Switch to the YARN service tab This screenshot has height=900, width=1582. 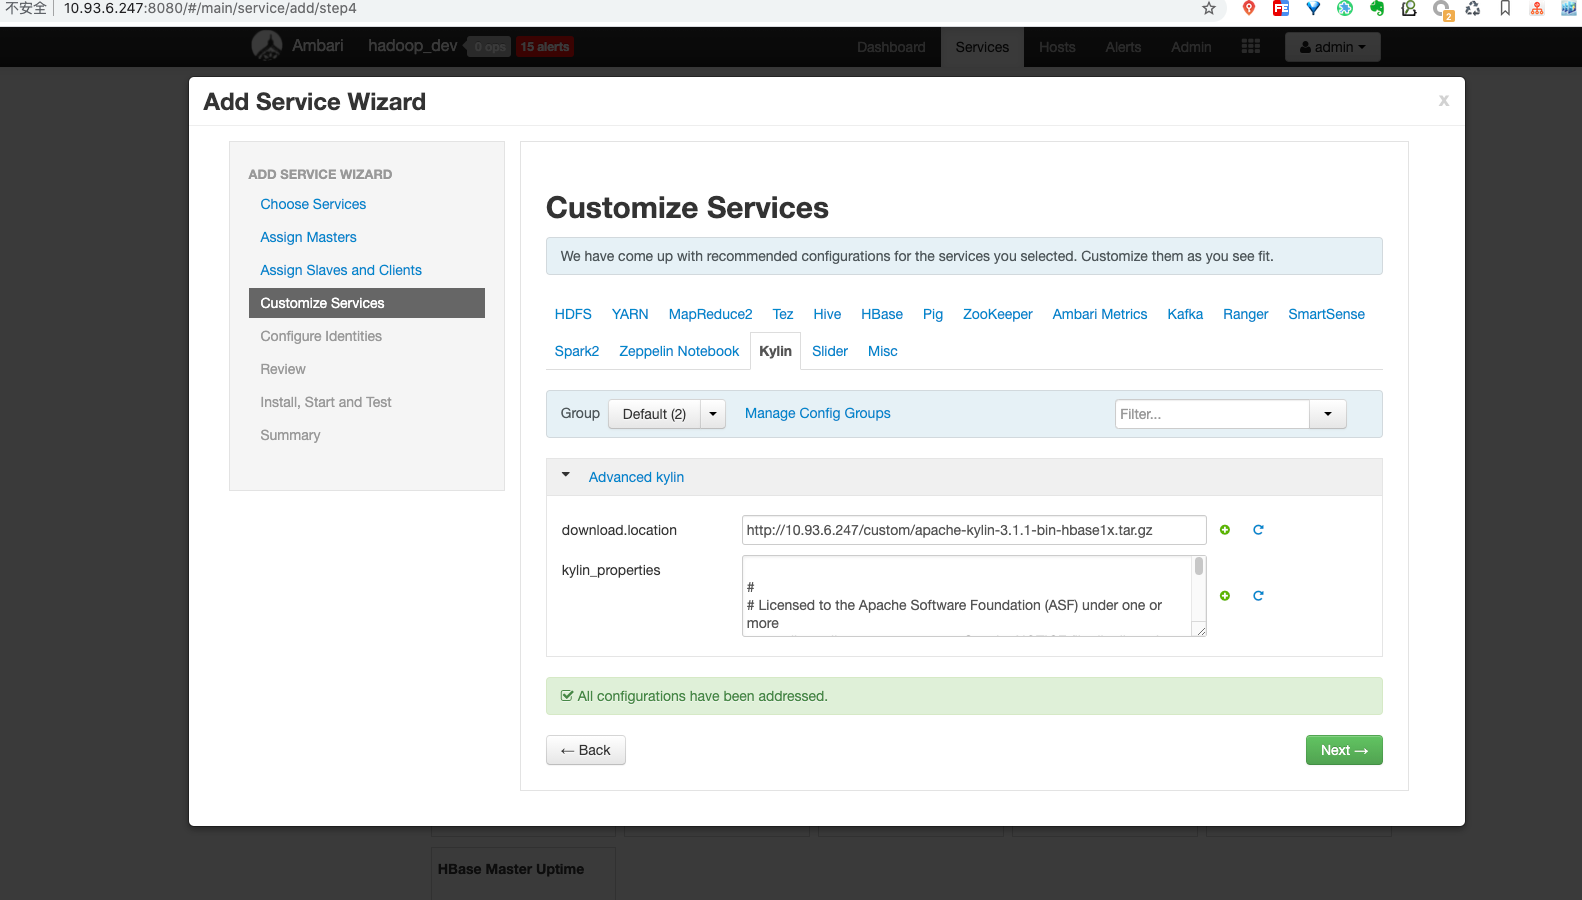(x=630, y=314)
